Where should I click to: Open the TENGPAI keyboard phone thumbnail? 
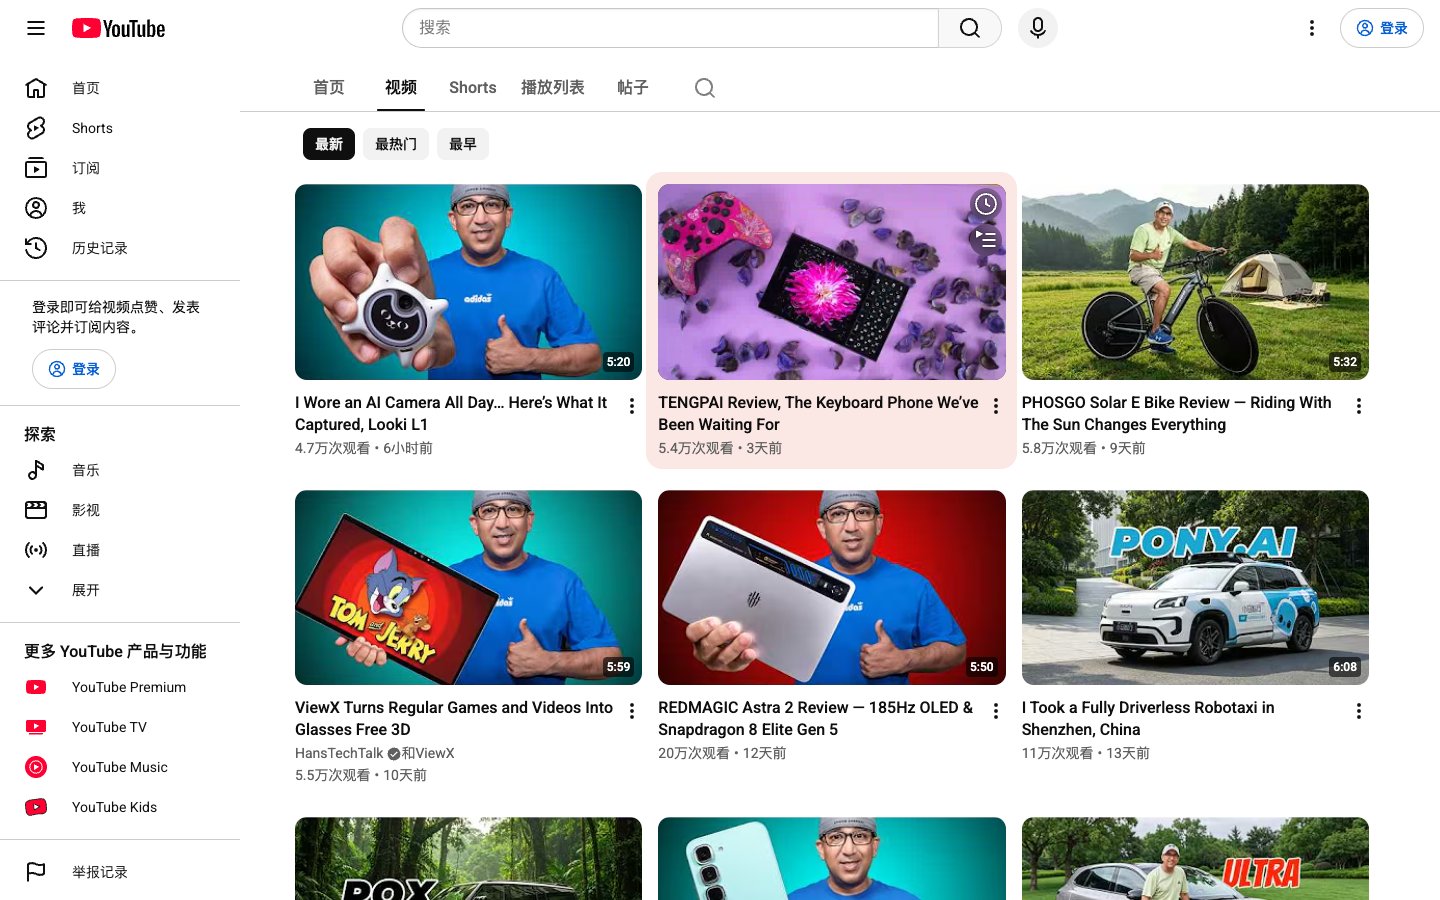tap(832, 282)
